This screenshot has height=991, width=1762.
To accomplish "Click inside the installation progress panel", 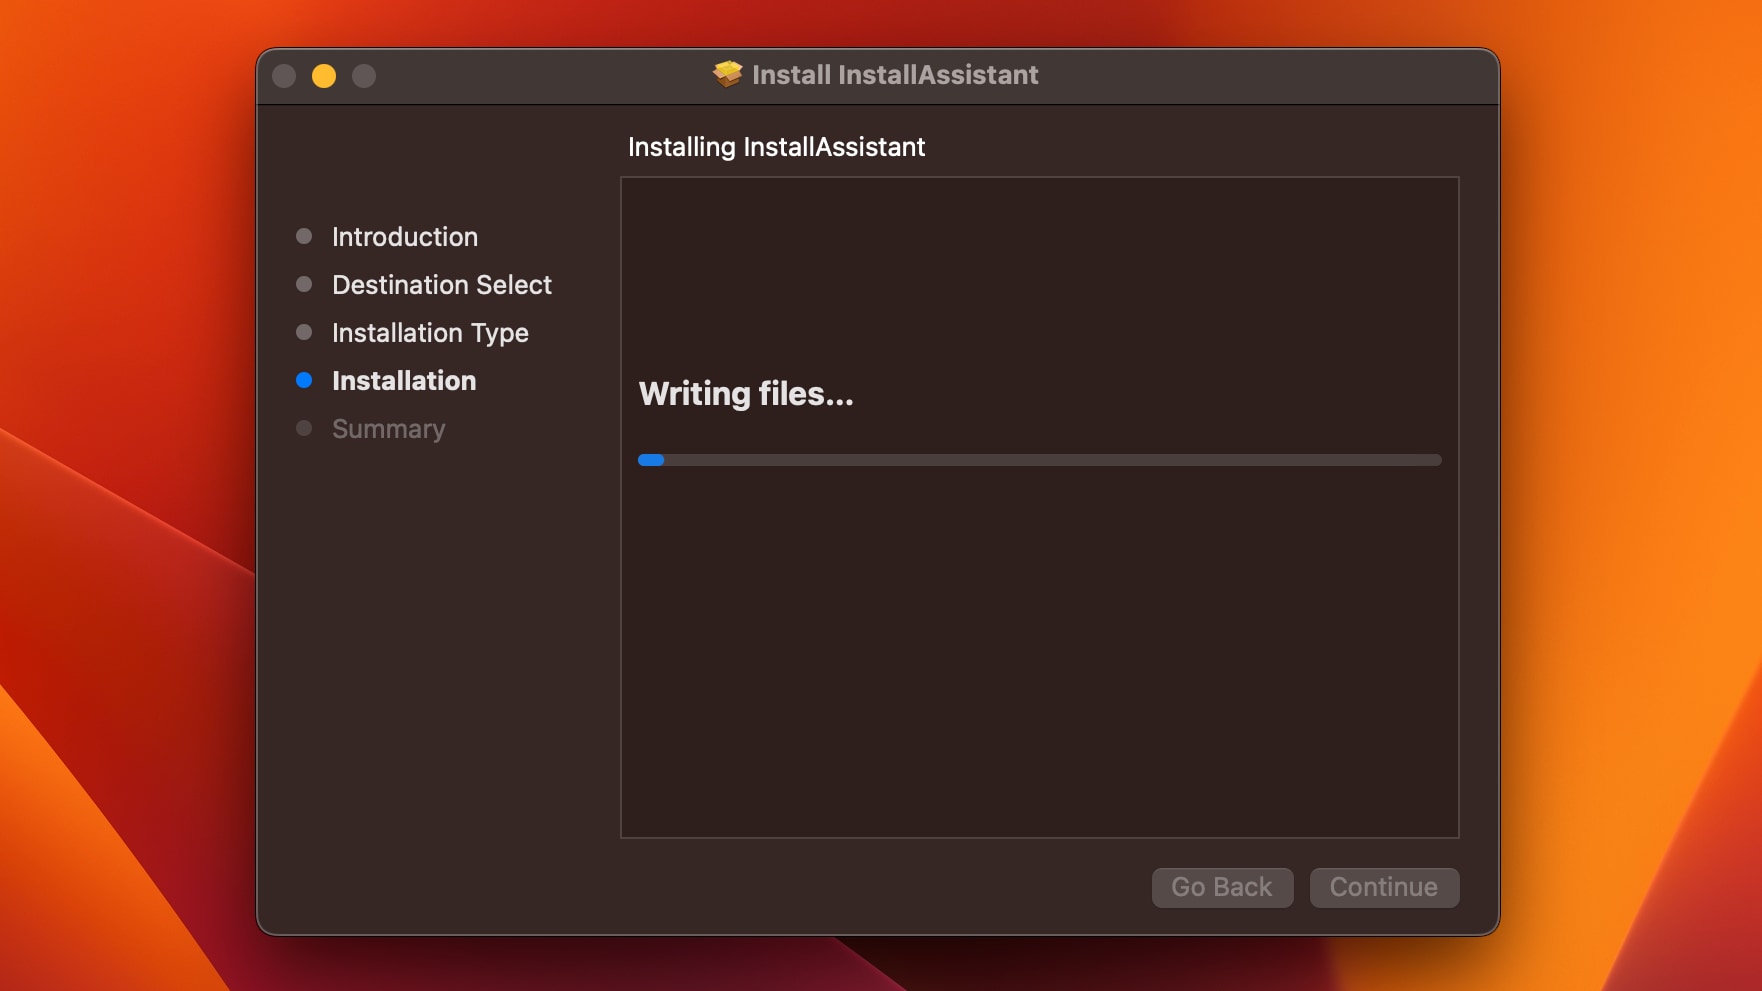I will click(1040, 650).
